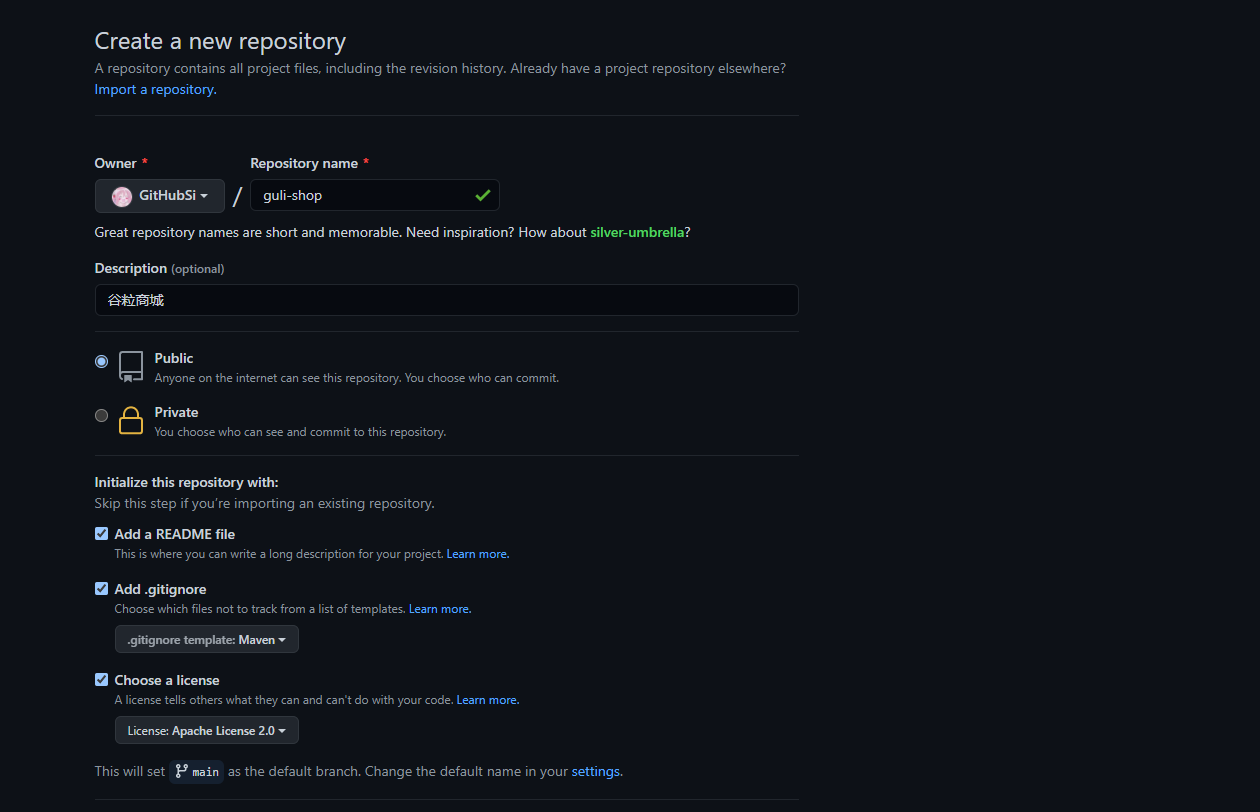Viewport: 1260px width, 812px height.
Task: Open Learn more link for README file
Action: [478, 554]
